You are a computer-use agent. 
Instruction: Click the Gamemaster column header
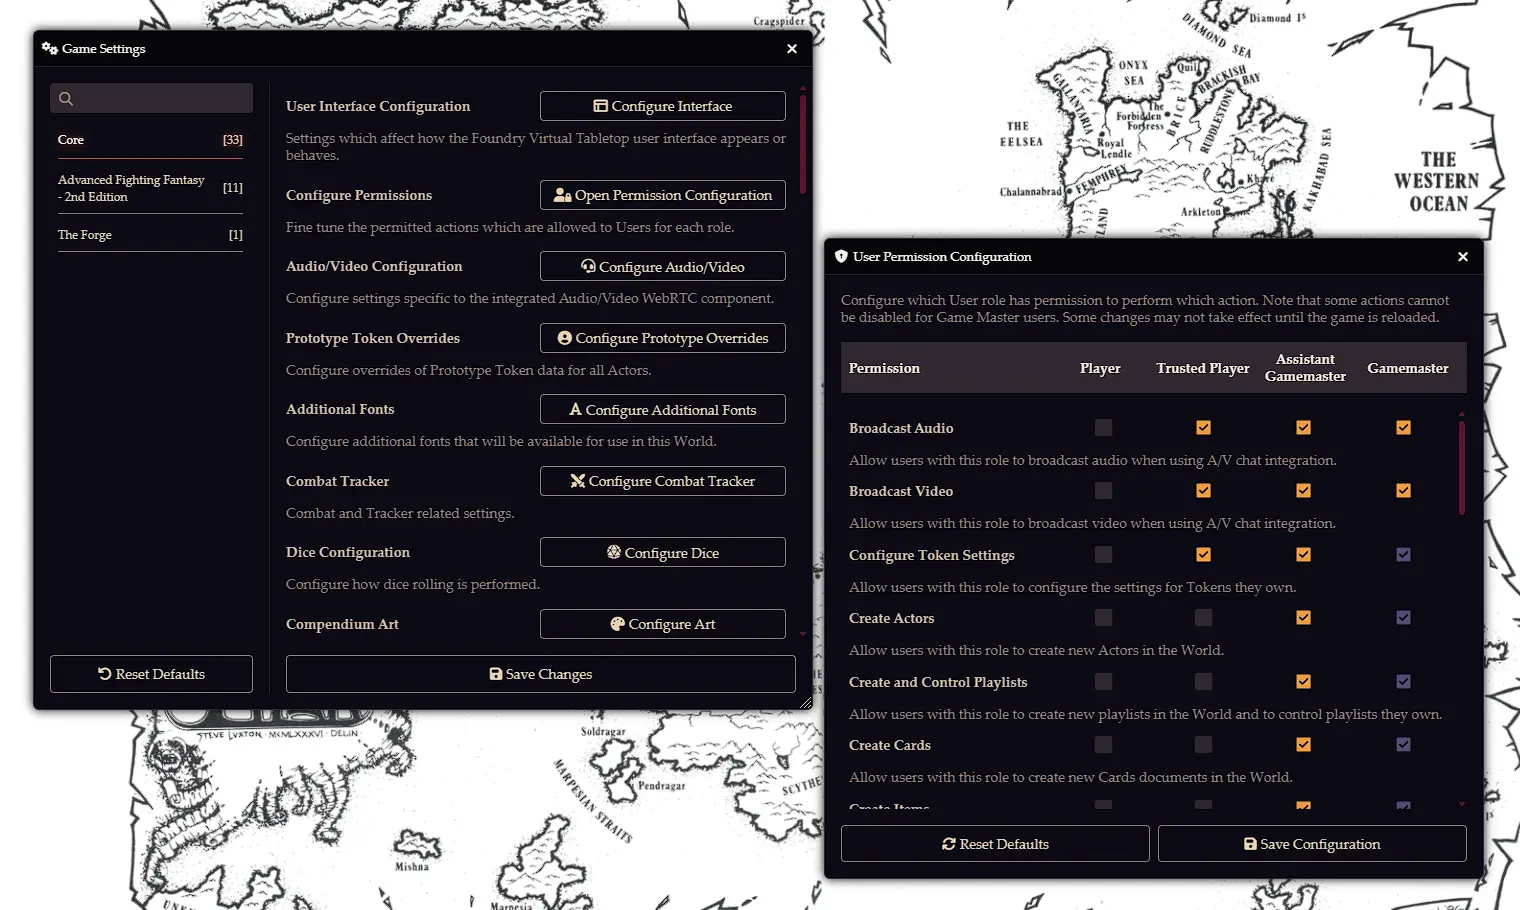click(1408, 368)
